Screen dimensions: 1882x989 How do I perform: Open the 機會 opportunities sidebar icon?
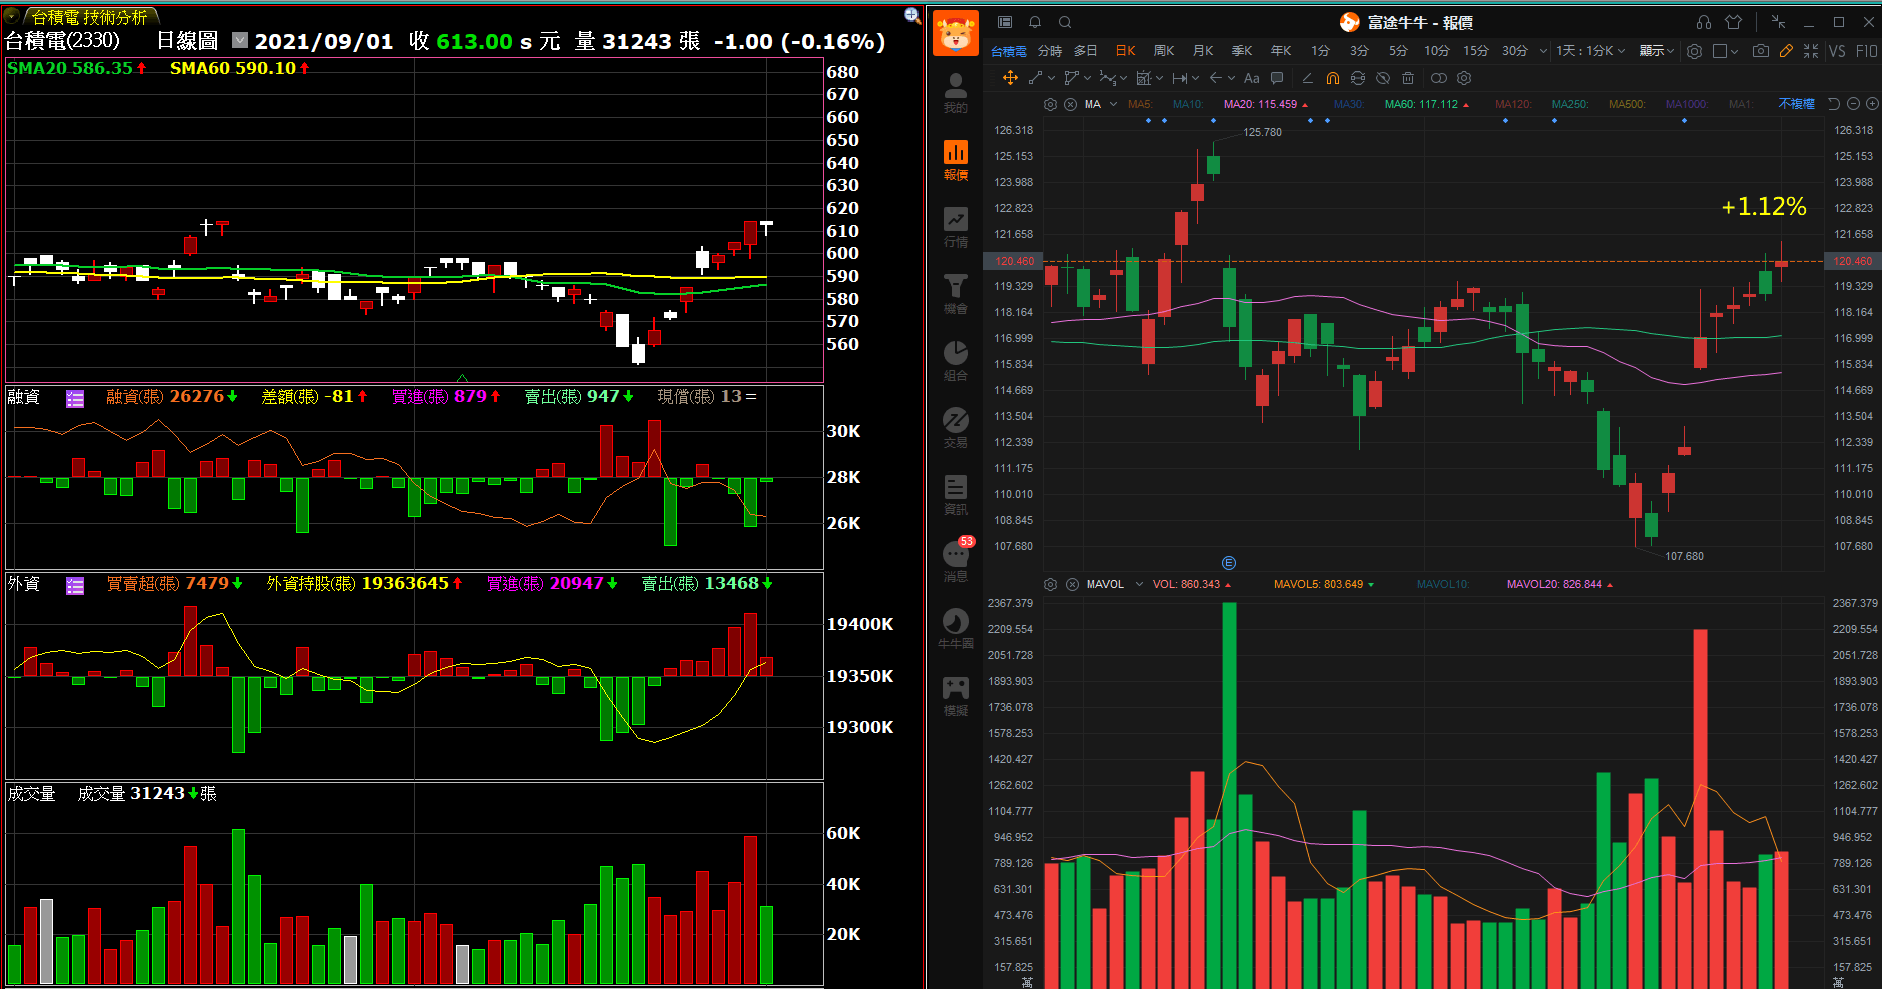click(x=956, y=294)
